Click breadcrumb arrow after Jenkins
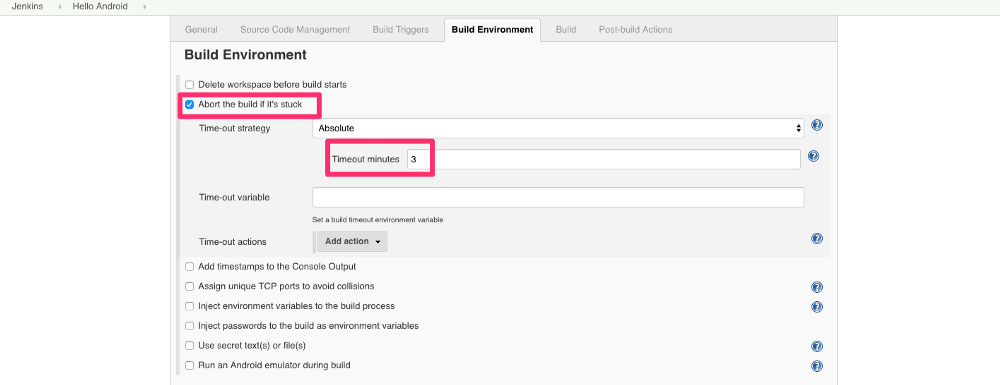1000x385 pixels. [x=59, y=6]
